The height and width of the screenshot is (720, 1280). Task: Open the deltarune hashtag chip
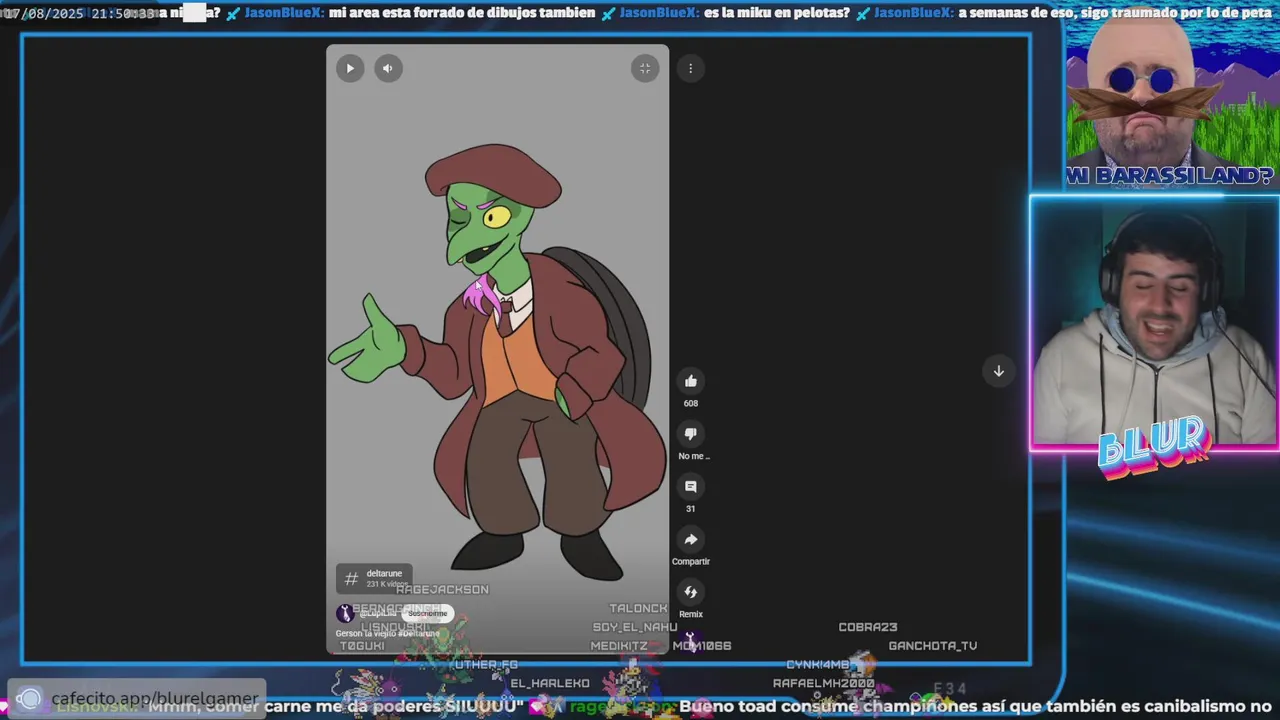point(374,578)
